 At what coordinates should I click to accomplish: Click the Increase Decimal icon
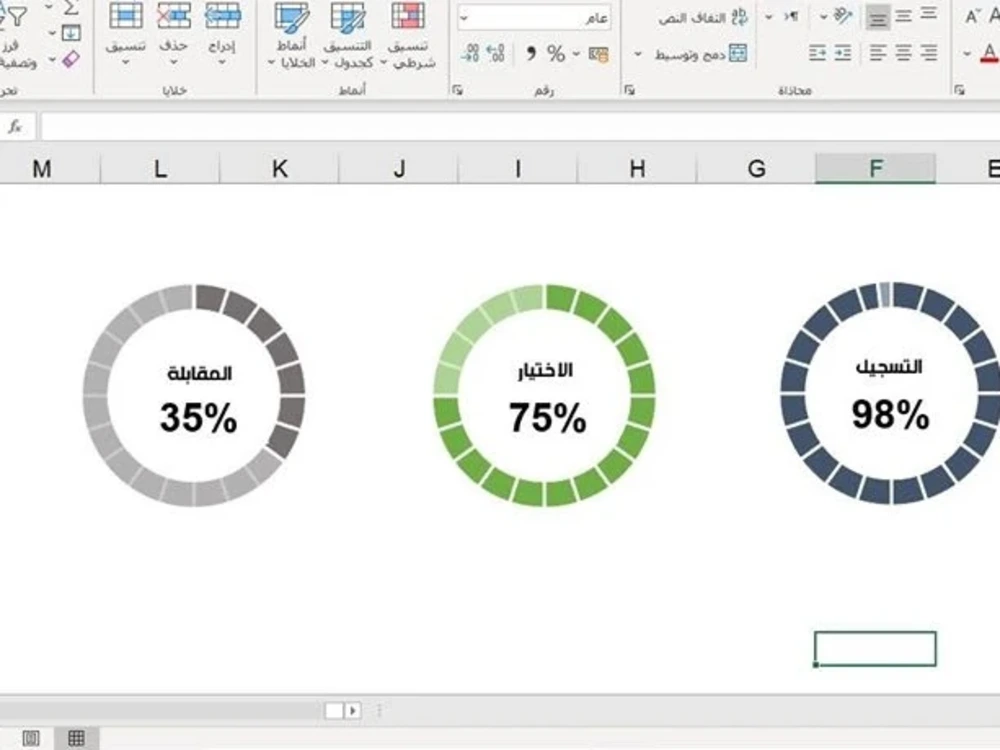[x=496, y=54]
